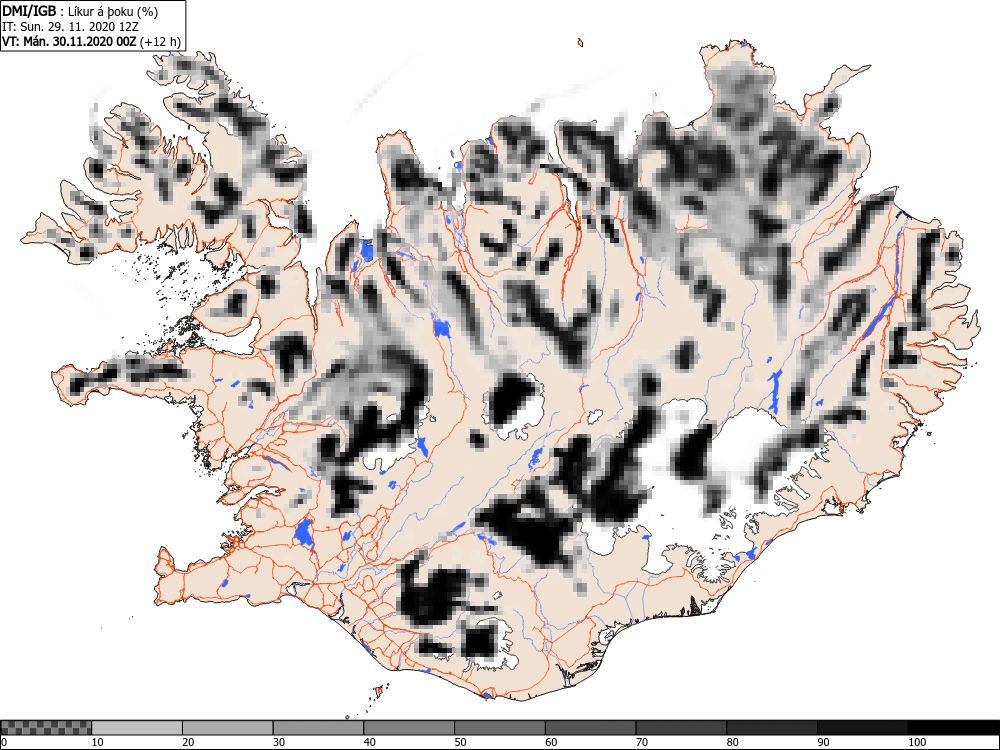1000x750 pixels.
Task: Select the legend swatch between 10 and 20
Action: 137,728
